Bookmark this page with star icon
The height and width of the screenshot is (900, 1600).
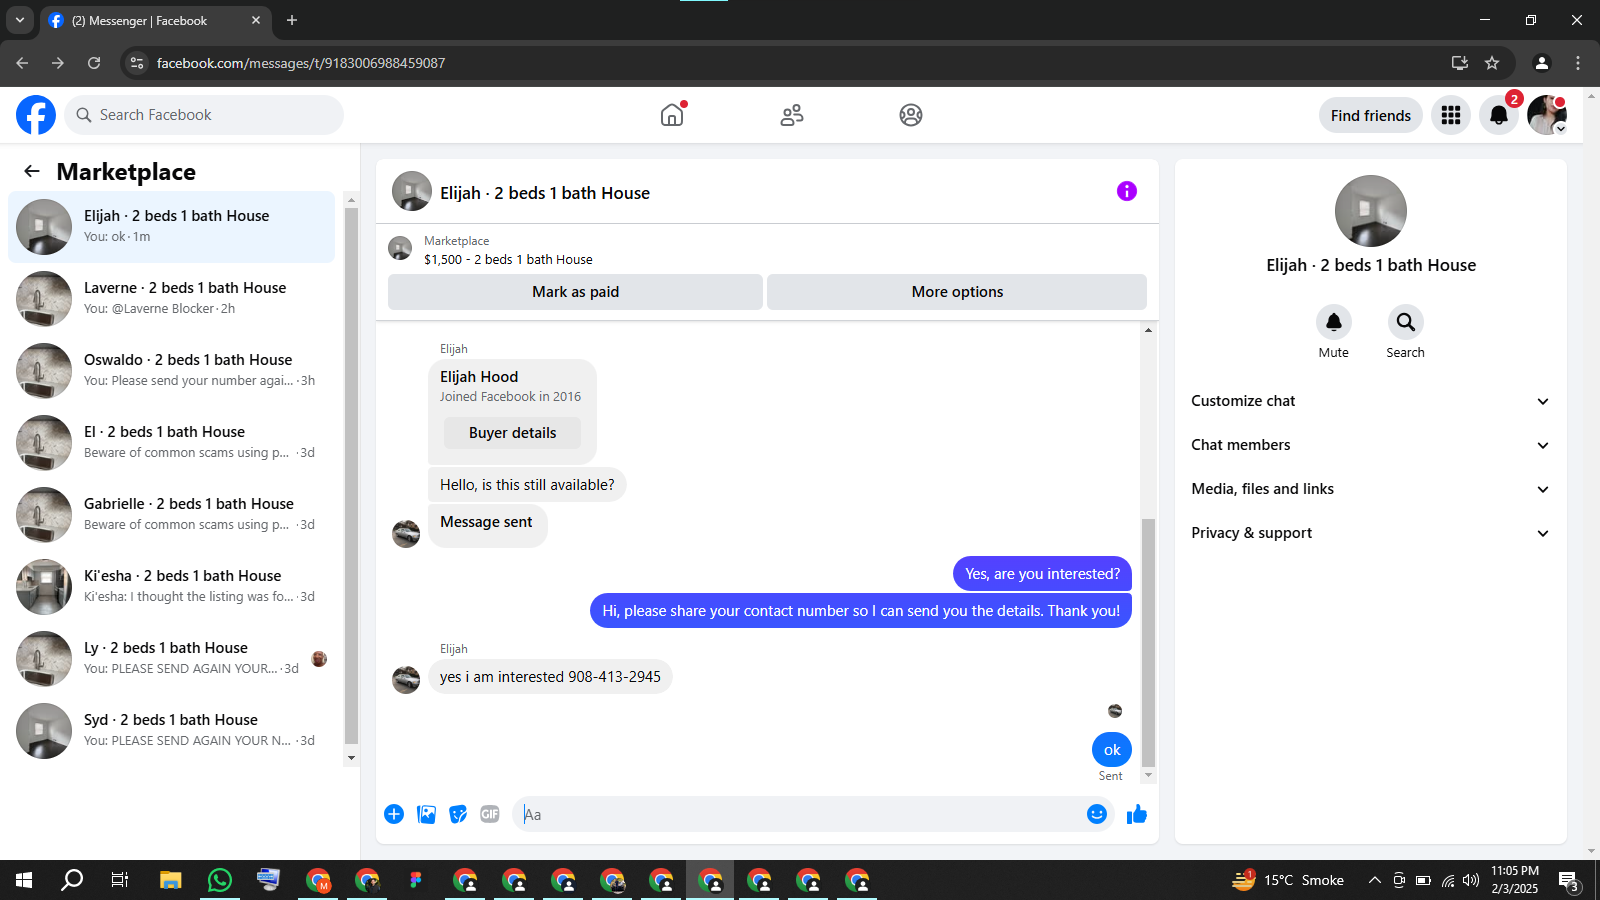click(1492, 63)
